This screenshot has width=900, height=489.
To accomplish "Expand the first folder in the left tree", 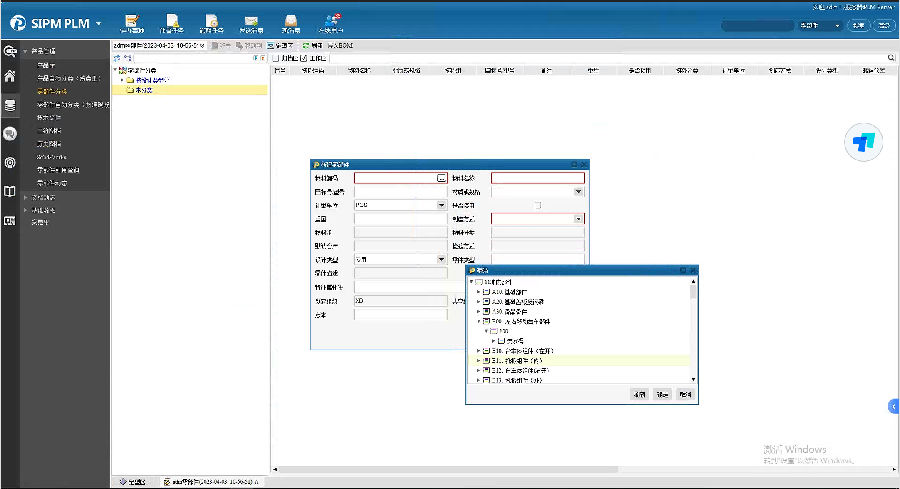I will pyautogui.click(x=122, y=80).
